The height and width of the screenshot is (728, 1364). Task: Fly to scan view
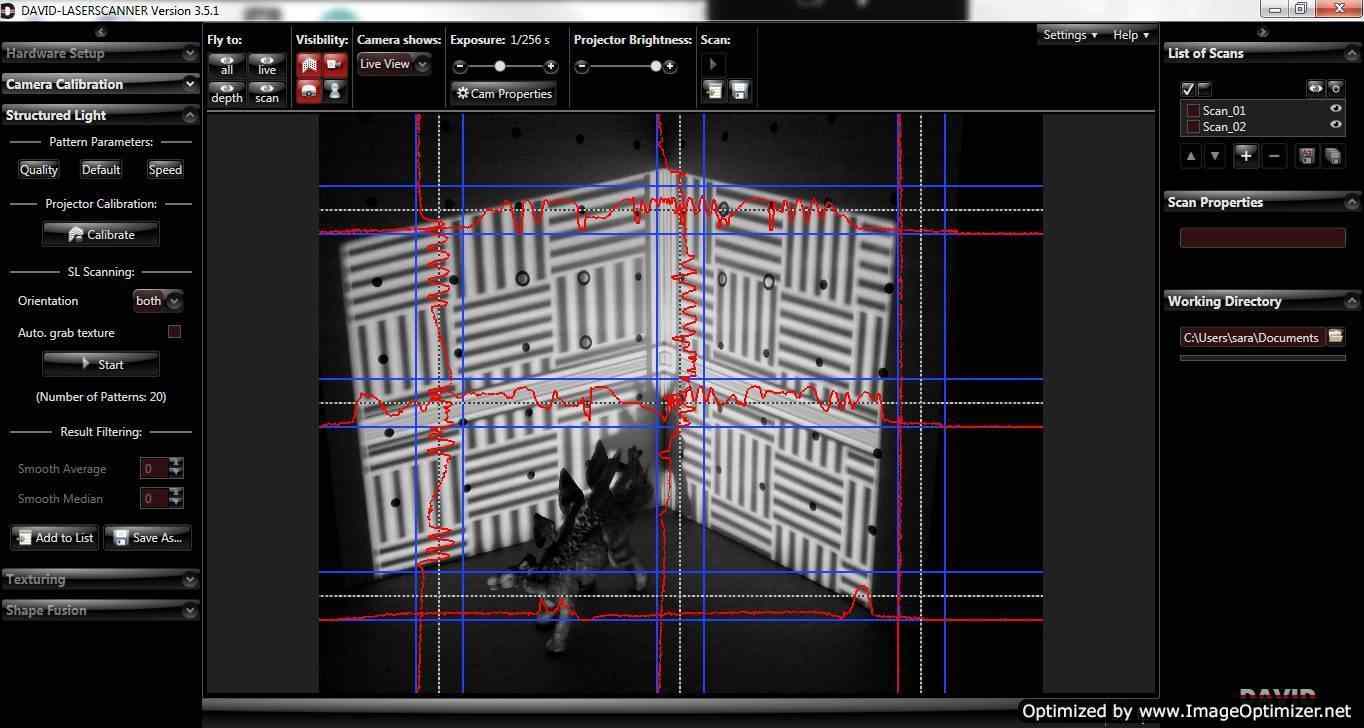click(x=267, y=93)
